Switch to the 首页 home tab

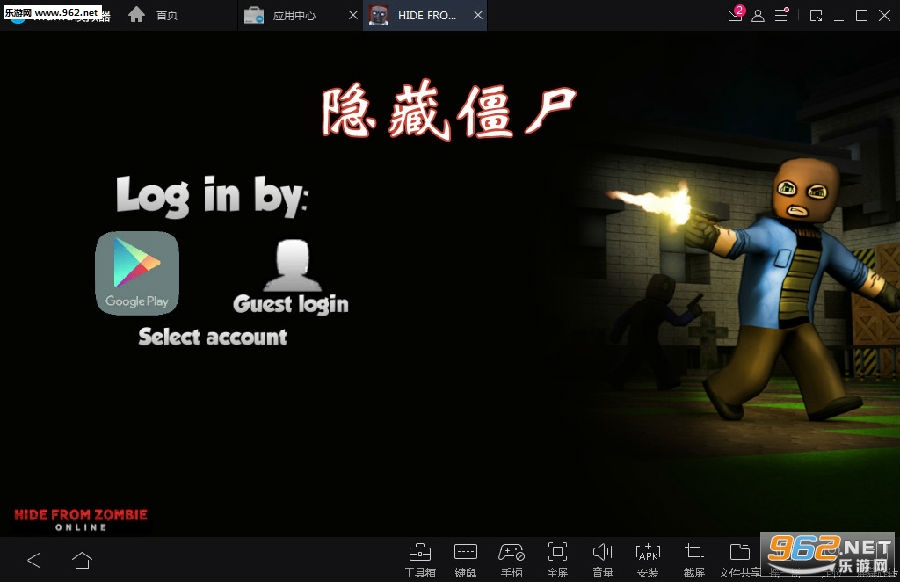point(153,15)
